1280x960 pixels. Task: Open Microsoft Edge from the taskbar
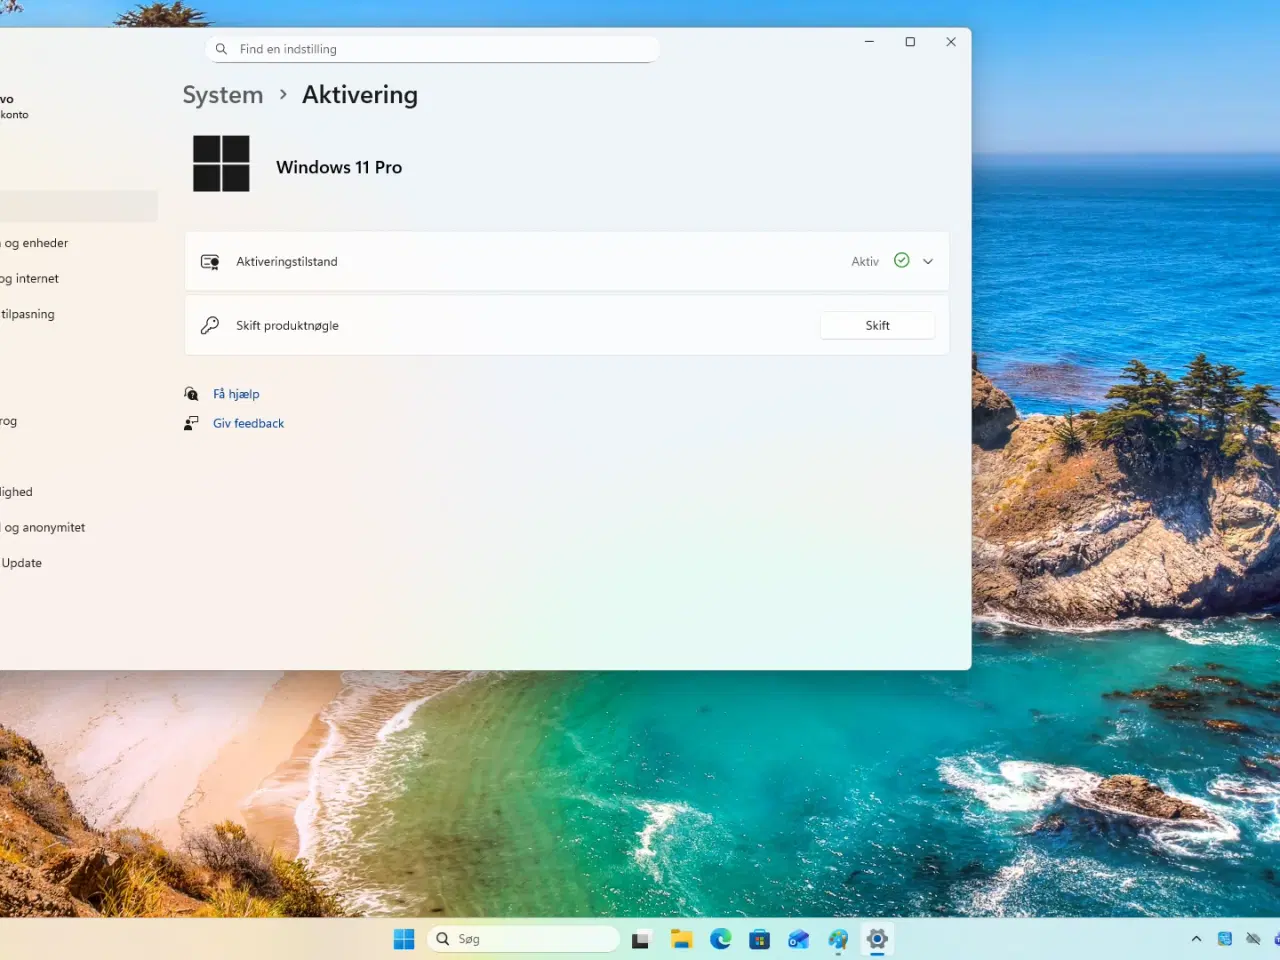pyautogui.click(x=720, y=939)
